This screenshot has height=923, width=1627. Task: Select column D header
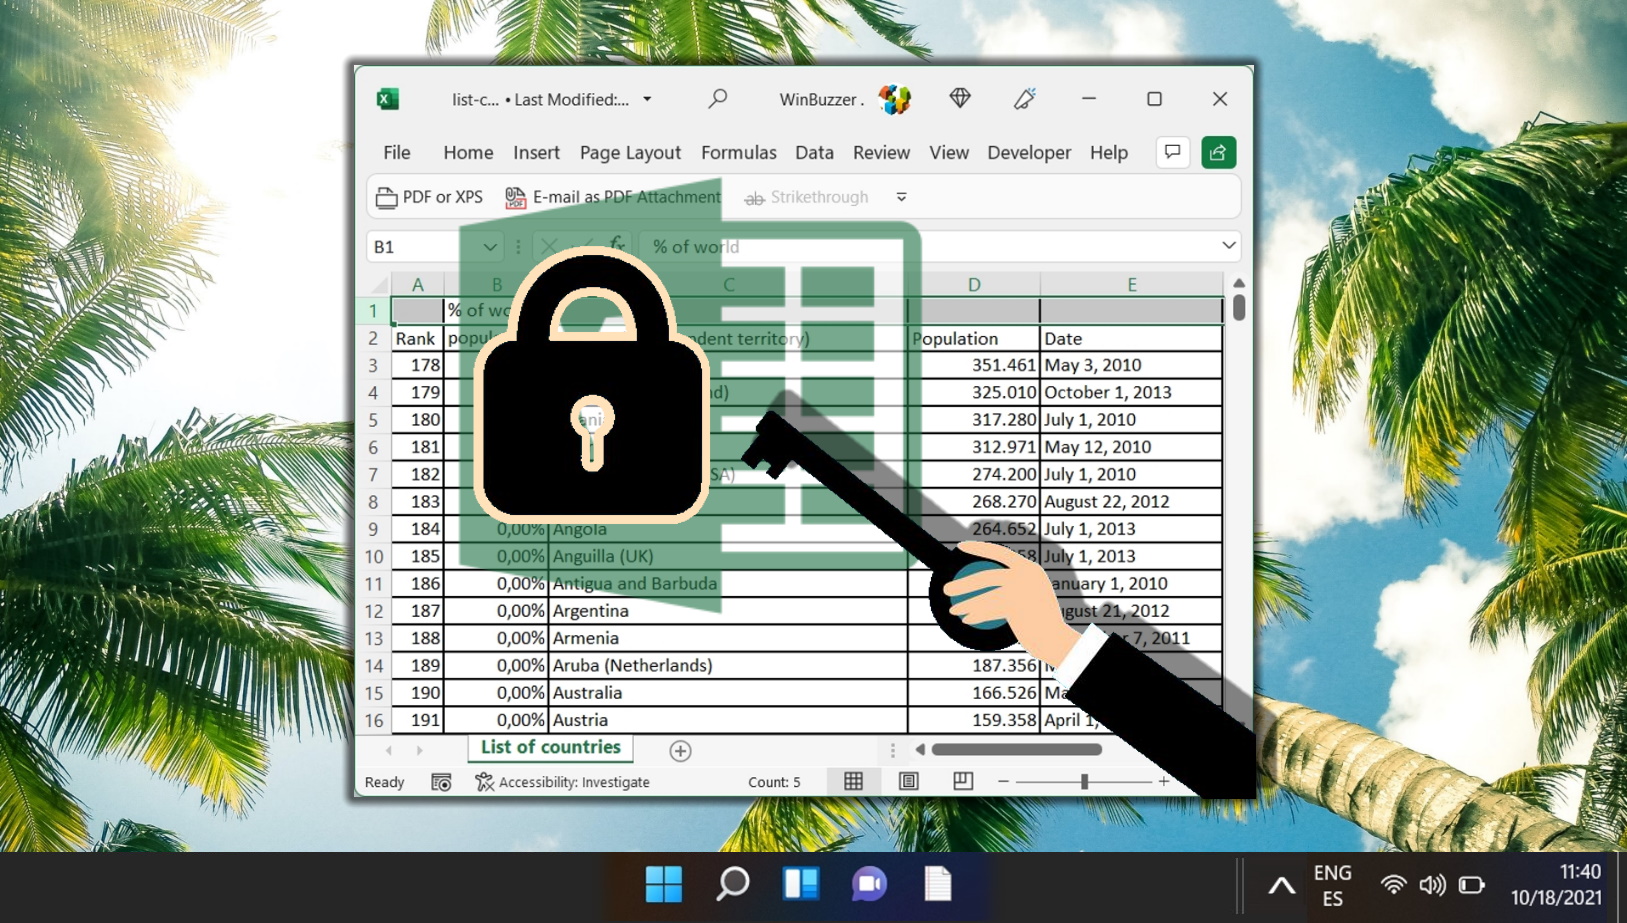click(x=974, y=284)
